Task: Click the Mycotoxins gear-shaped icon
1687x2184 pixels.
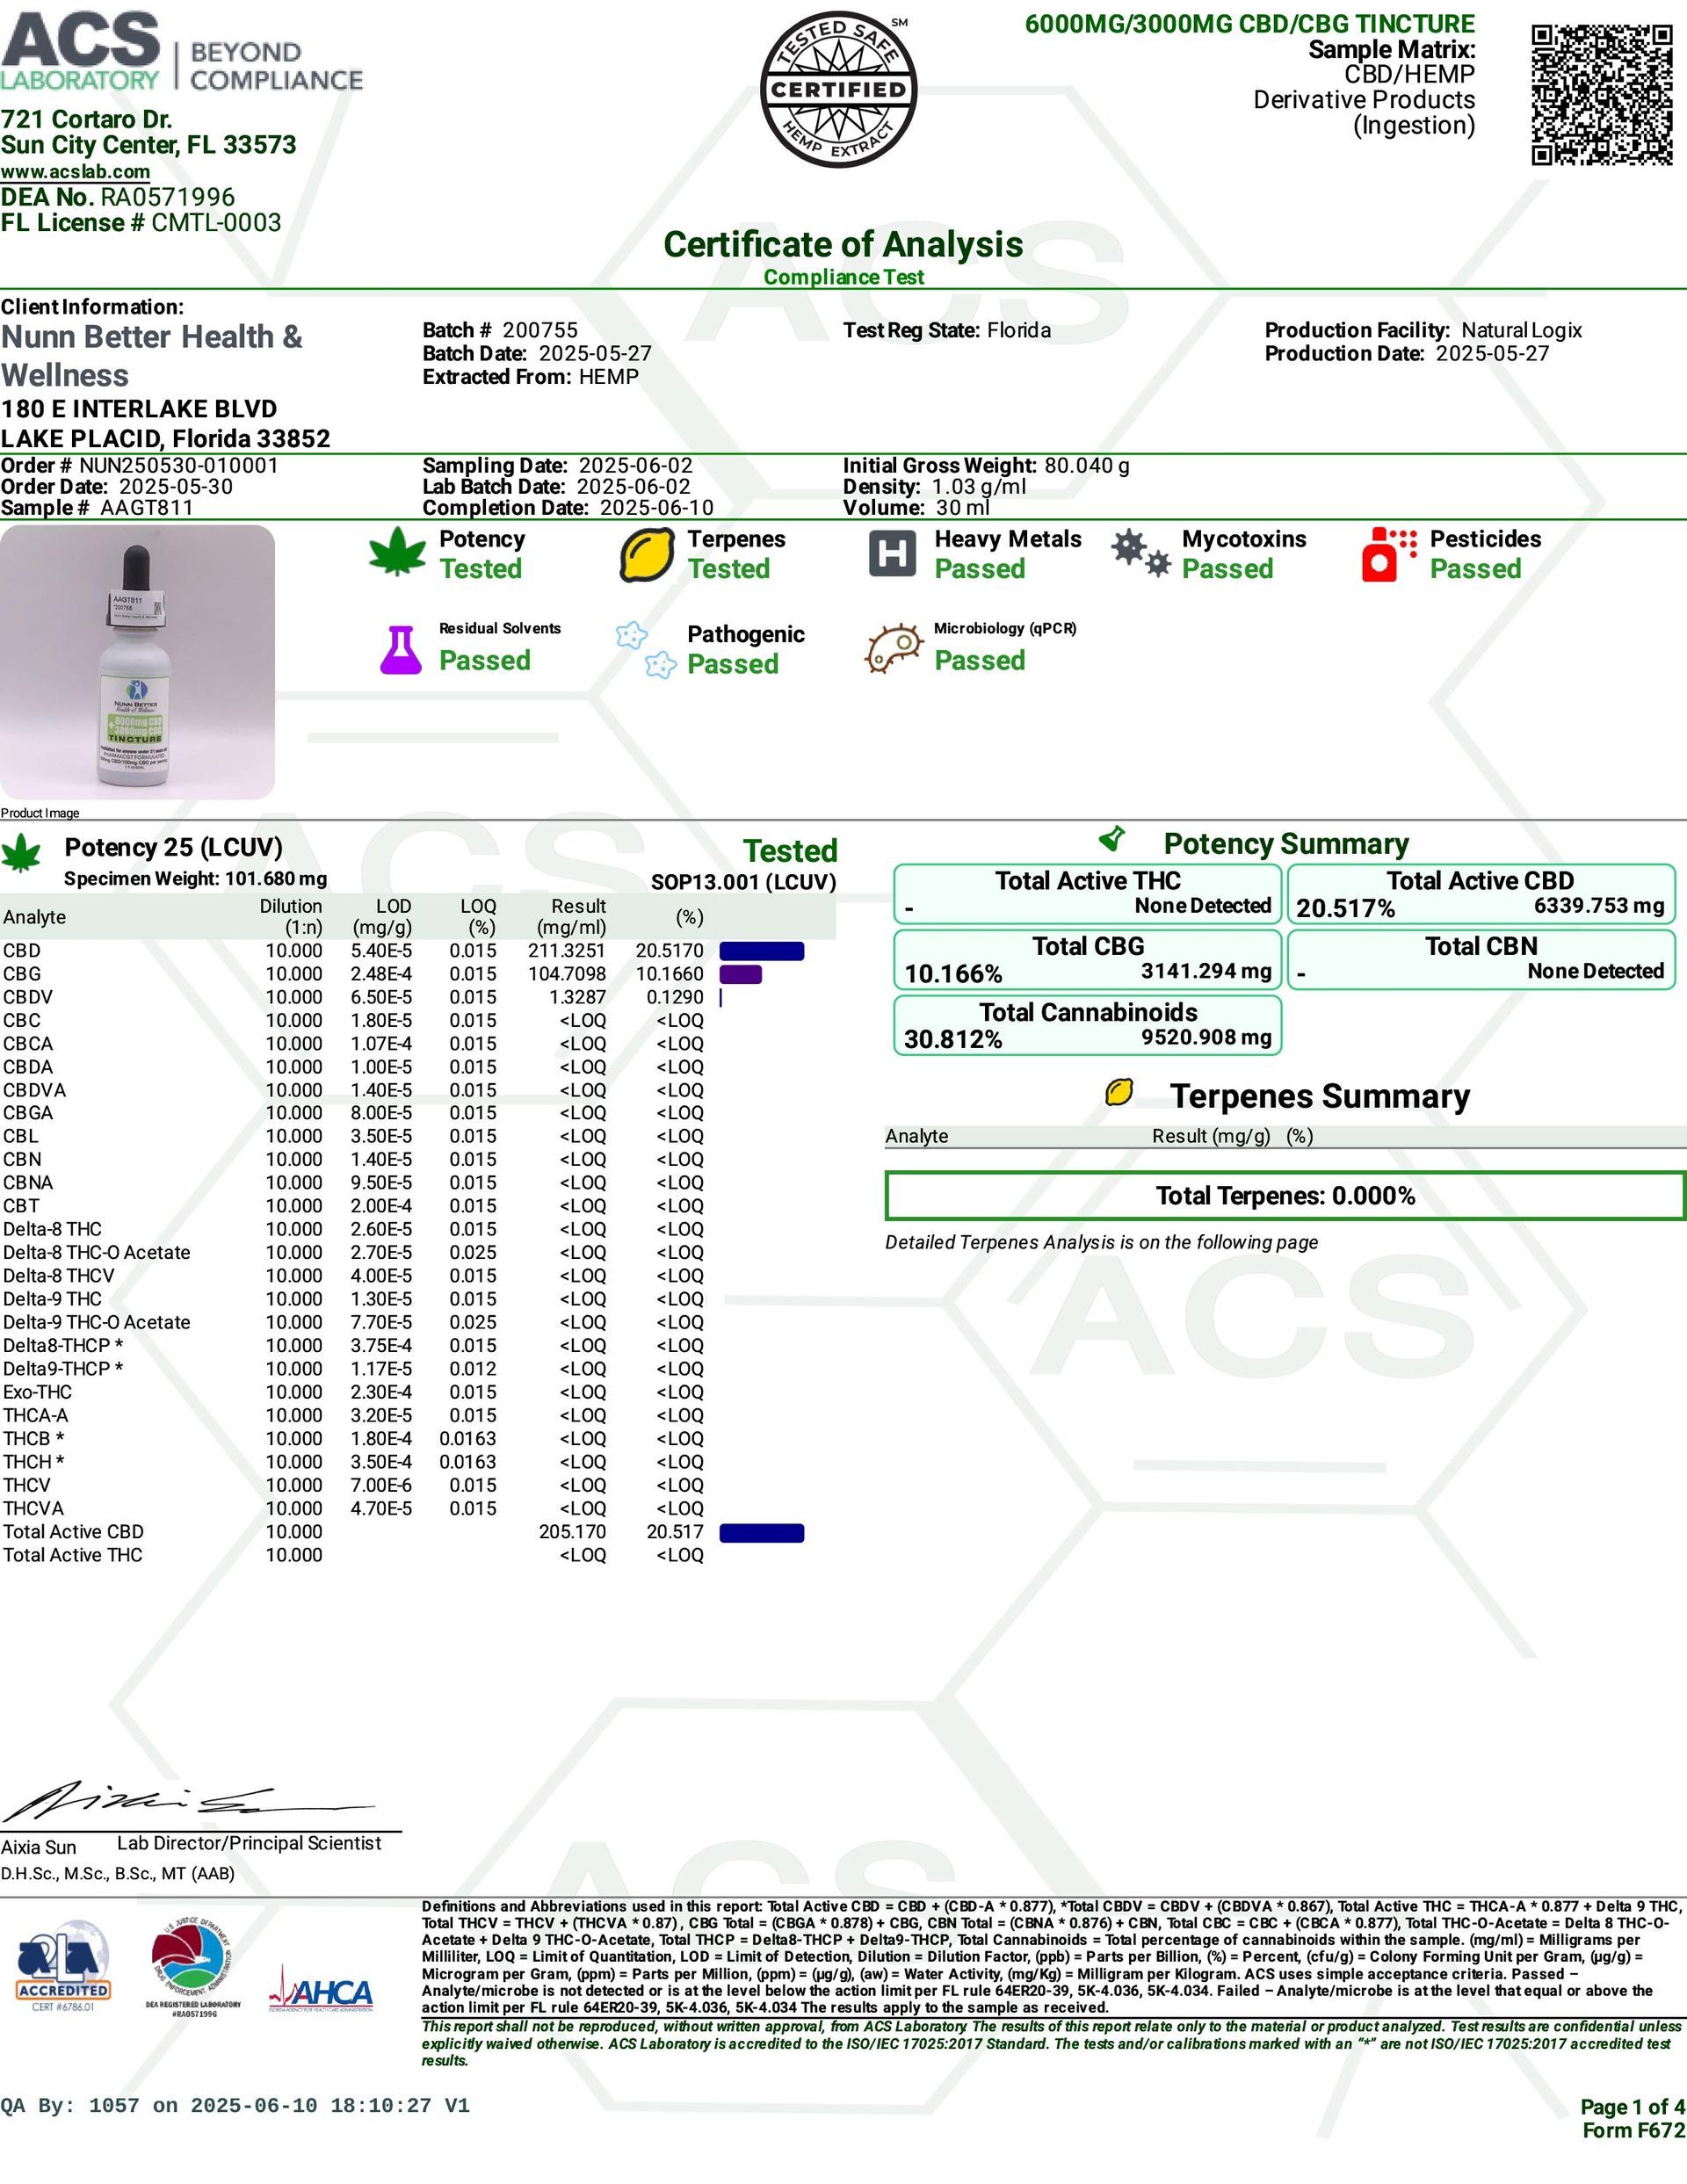Action: coord(1140,553)
